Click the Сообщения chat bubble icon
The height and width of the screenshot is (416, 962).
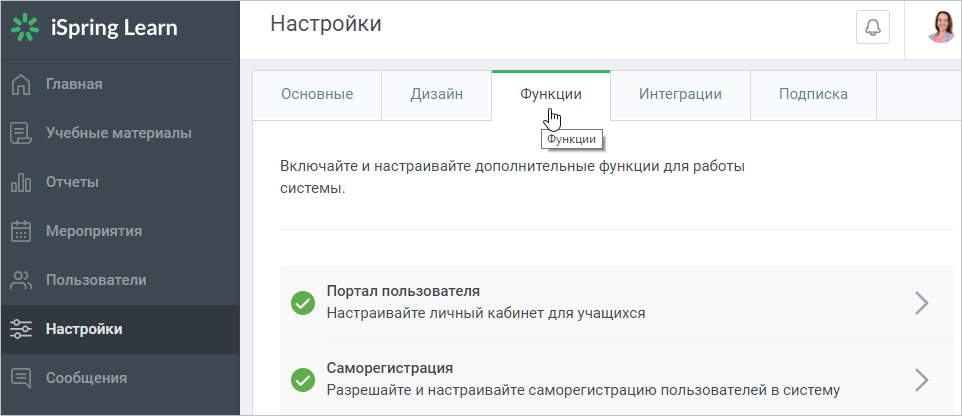click(21, 378)
